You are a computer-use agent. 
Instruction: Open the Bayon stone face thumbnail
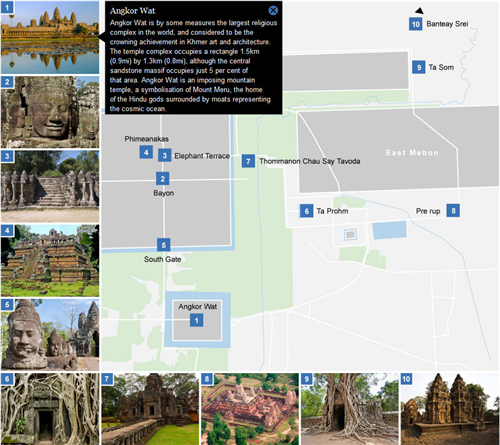tap(50, 112)
